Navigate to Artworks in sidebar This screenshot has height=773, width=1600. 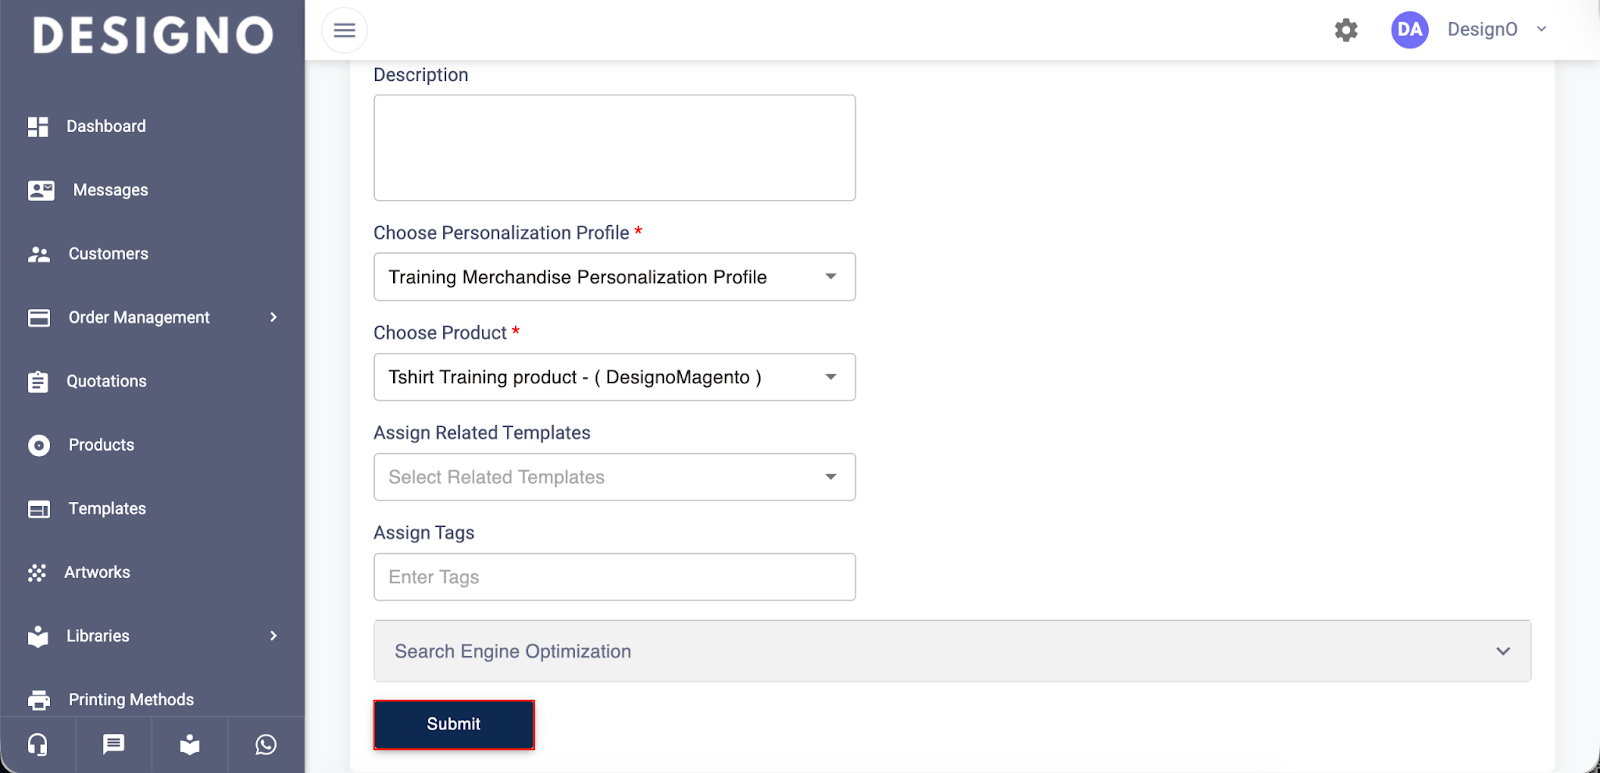click(x=97, y=572)
